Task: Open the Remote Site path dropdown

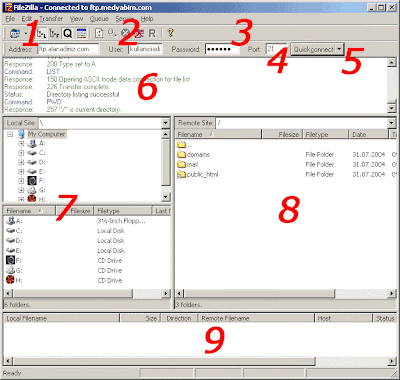Action: pyautogui.click(x=392, y=123)
